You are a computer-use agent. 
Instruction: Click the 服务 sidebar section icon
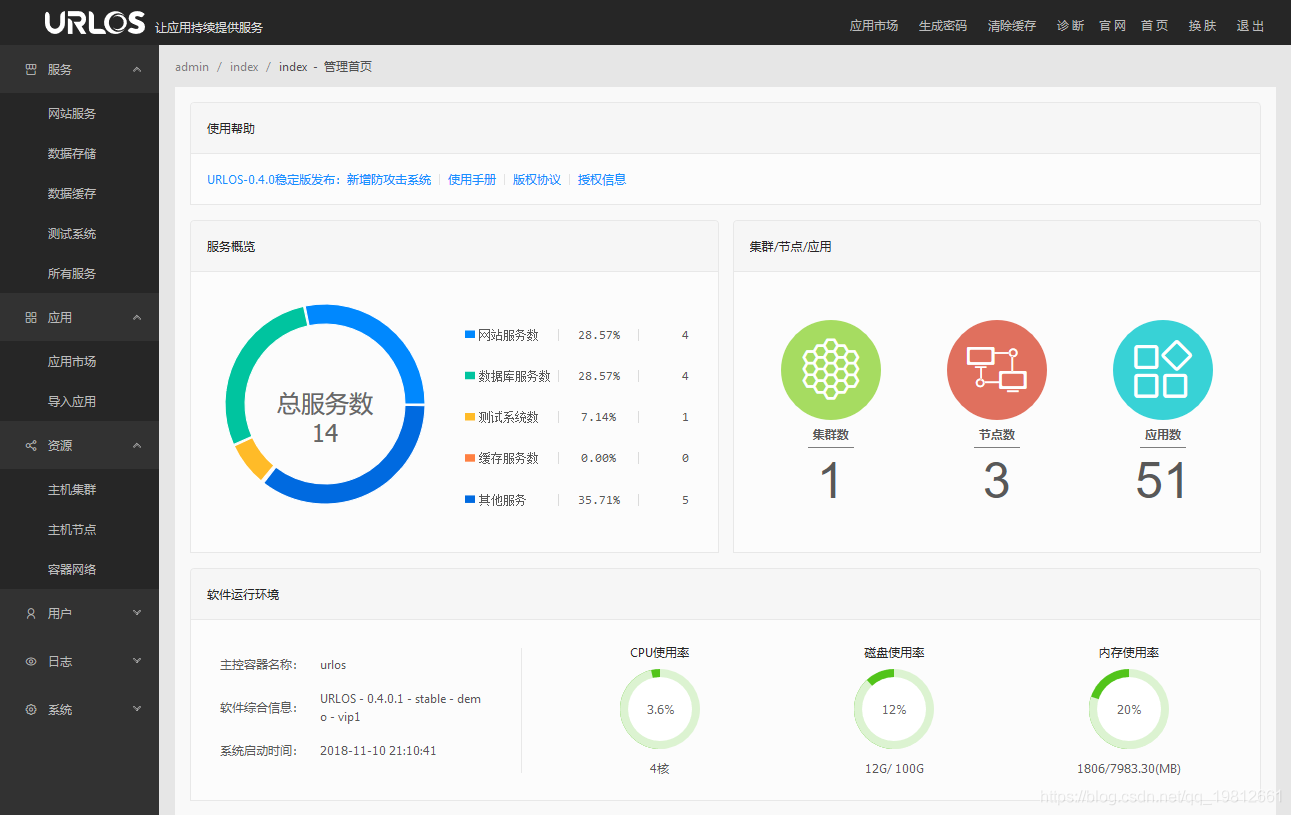[31, 70]
